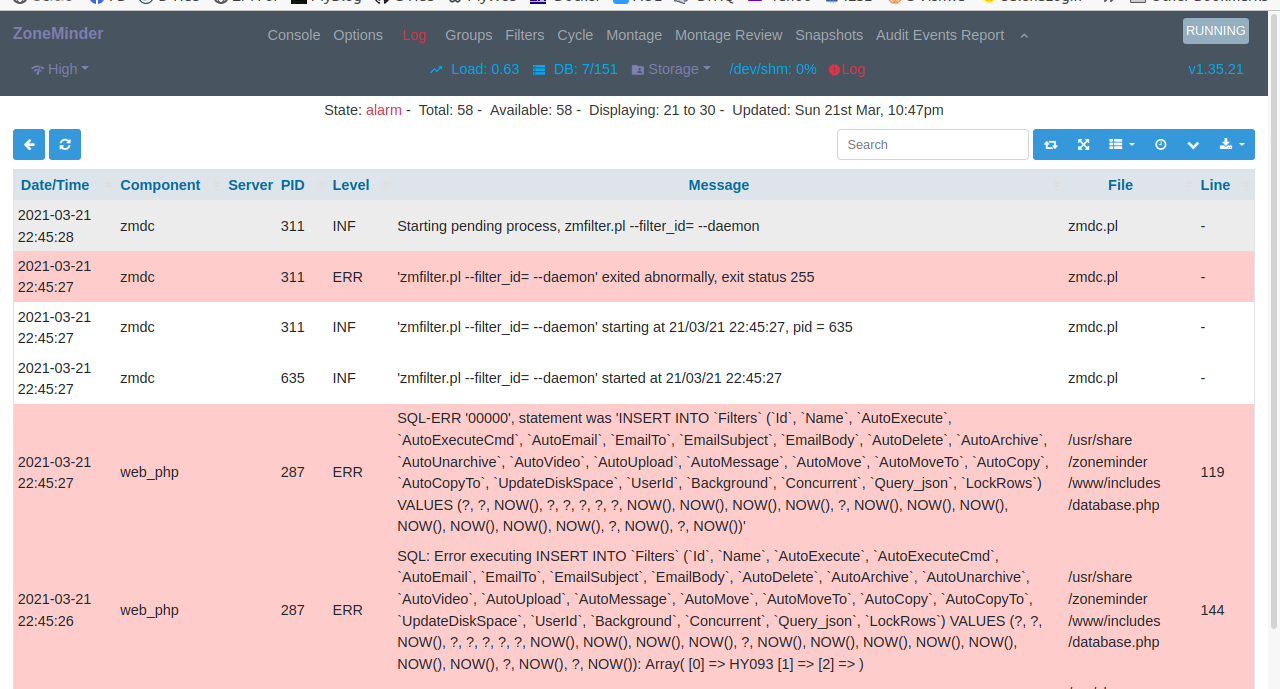Viewport: 1280px width, 689px height.
Task: Click the 'exited abnormally, exit status 255' message
Action: [x=606, y=277]
